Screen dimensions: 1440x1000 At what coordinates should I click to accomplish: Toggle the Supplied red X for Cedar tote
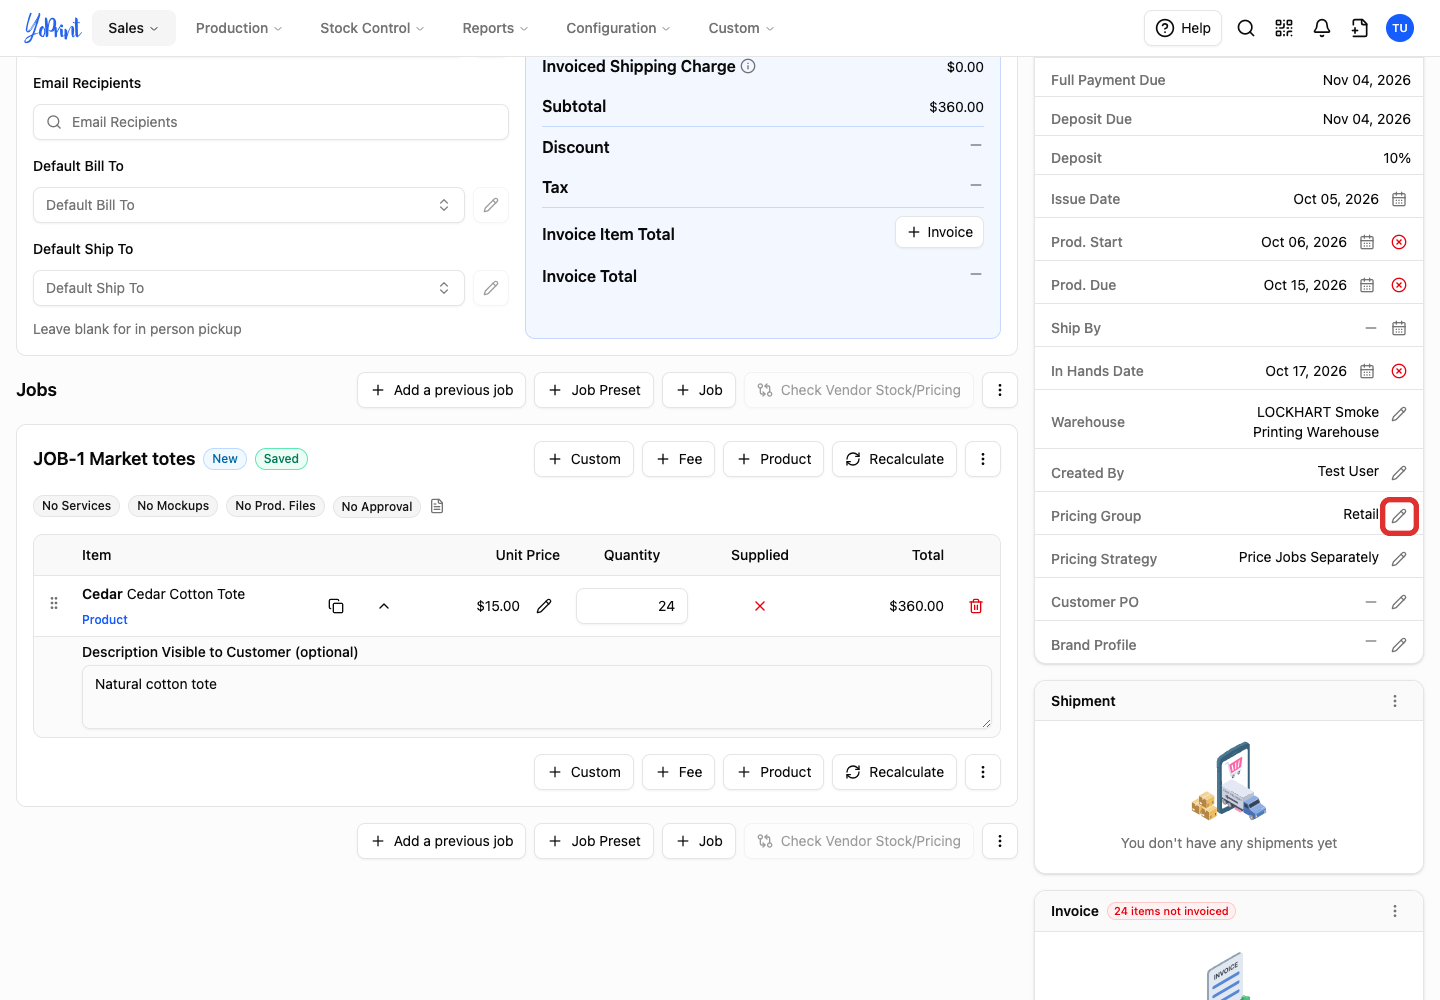(x=760, y=606)
